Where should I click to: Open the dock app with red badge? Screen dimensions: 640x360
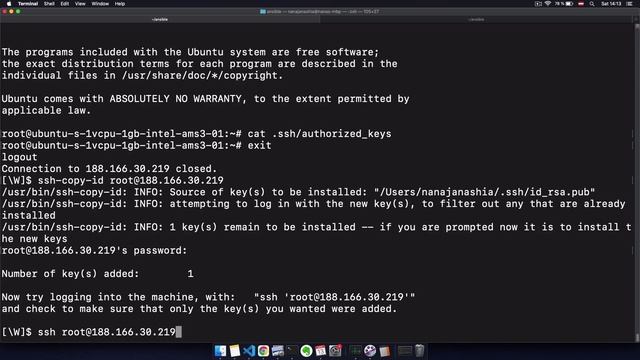pyautogui.click(x=335, y=351)
